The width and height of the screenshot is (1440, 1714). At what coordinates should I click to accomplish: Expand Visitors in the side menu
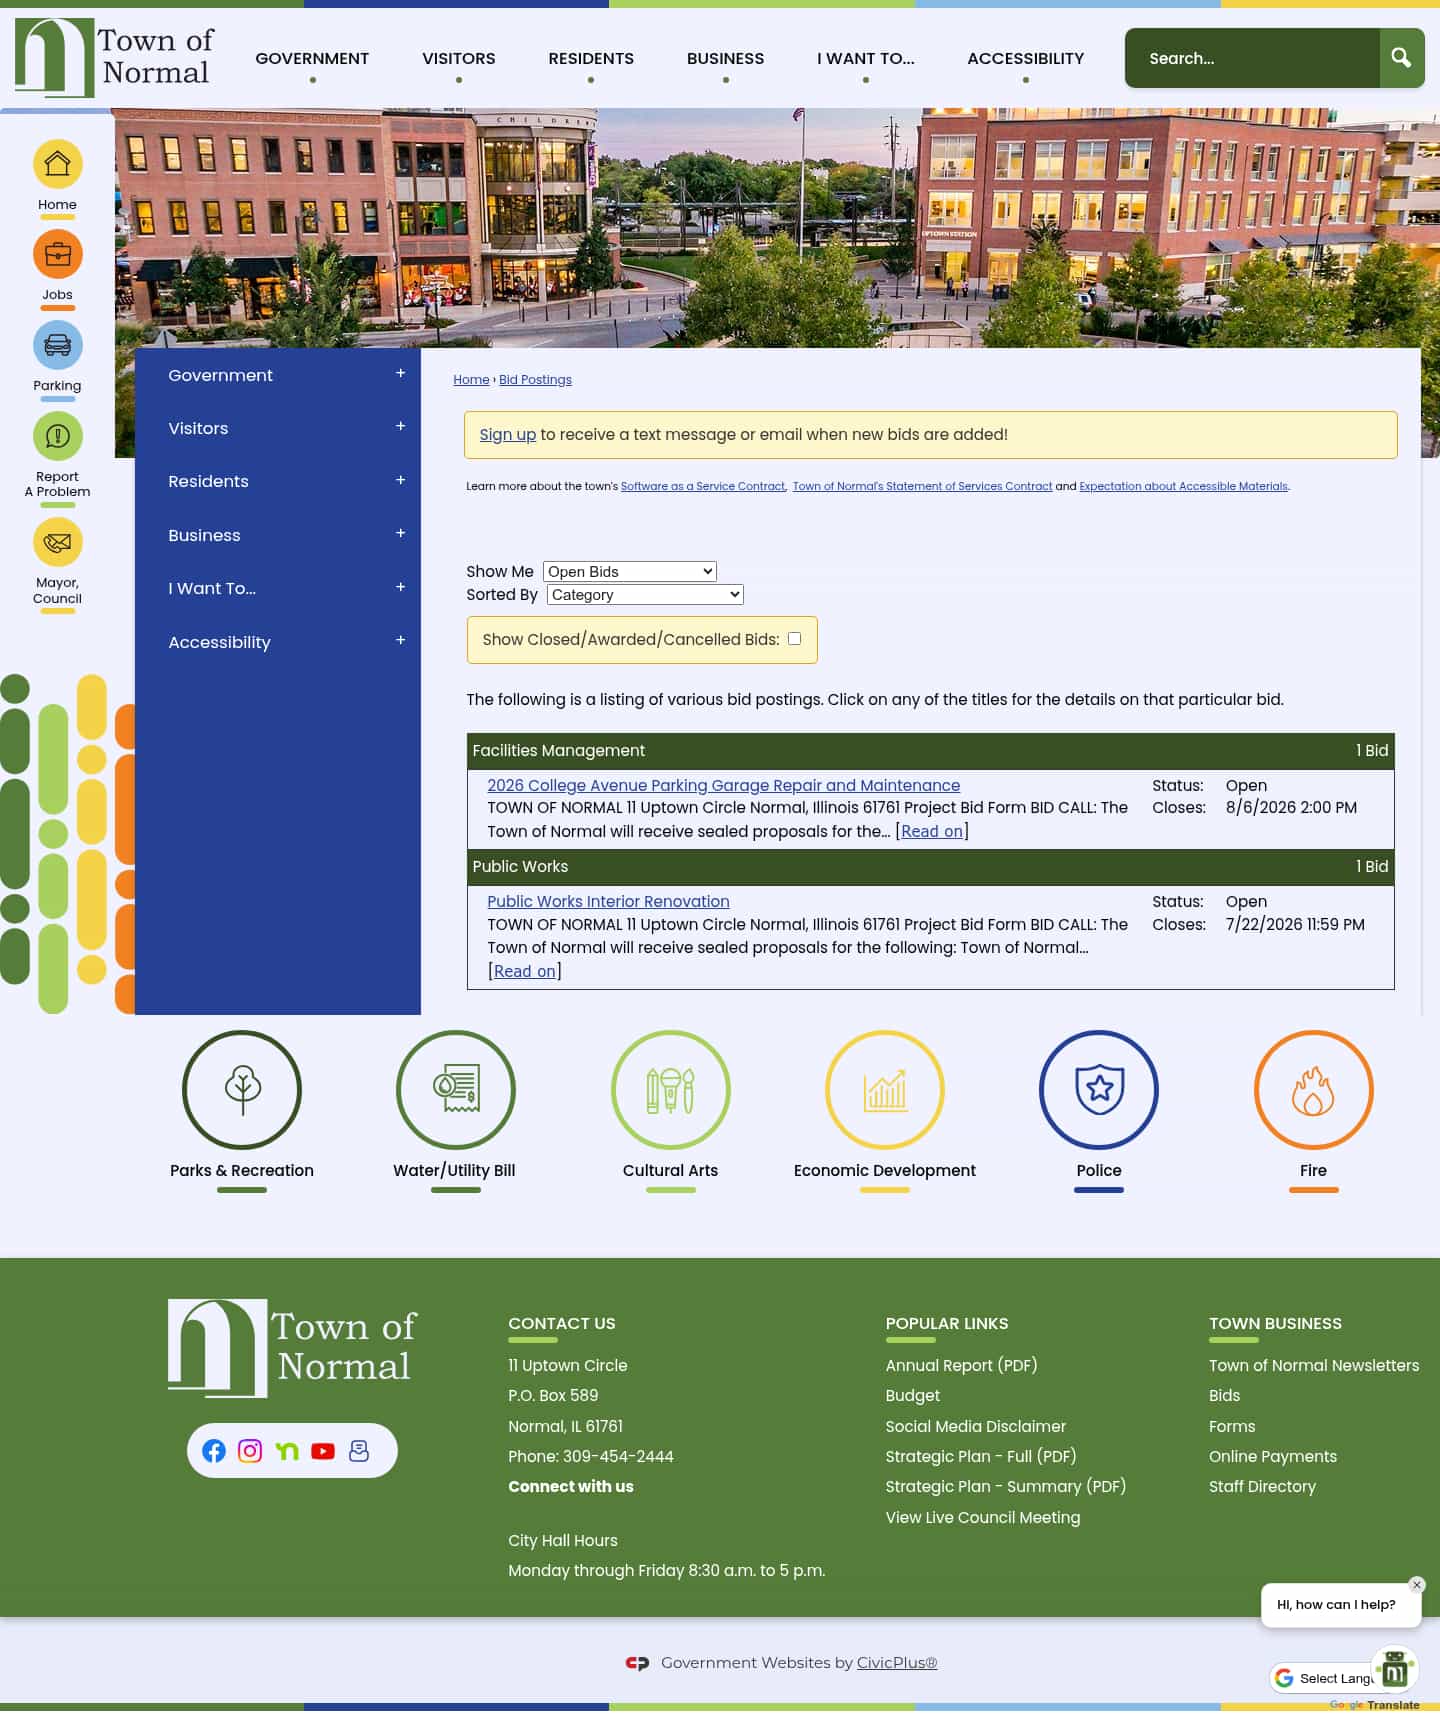coord(400,426)
